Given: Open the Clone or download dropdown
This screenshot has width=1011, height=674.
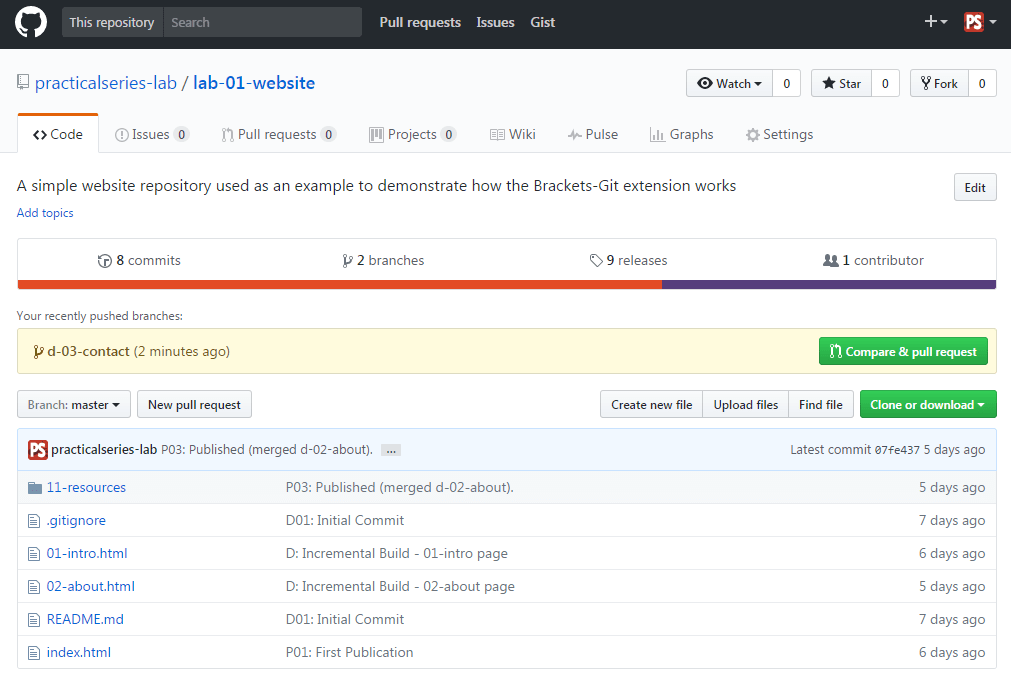Looking at the screenshot, I should (x=928, y=404).
